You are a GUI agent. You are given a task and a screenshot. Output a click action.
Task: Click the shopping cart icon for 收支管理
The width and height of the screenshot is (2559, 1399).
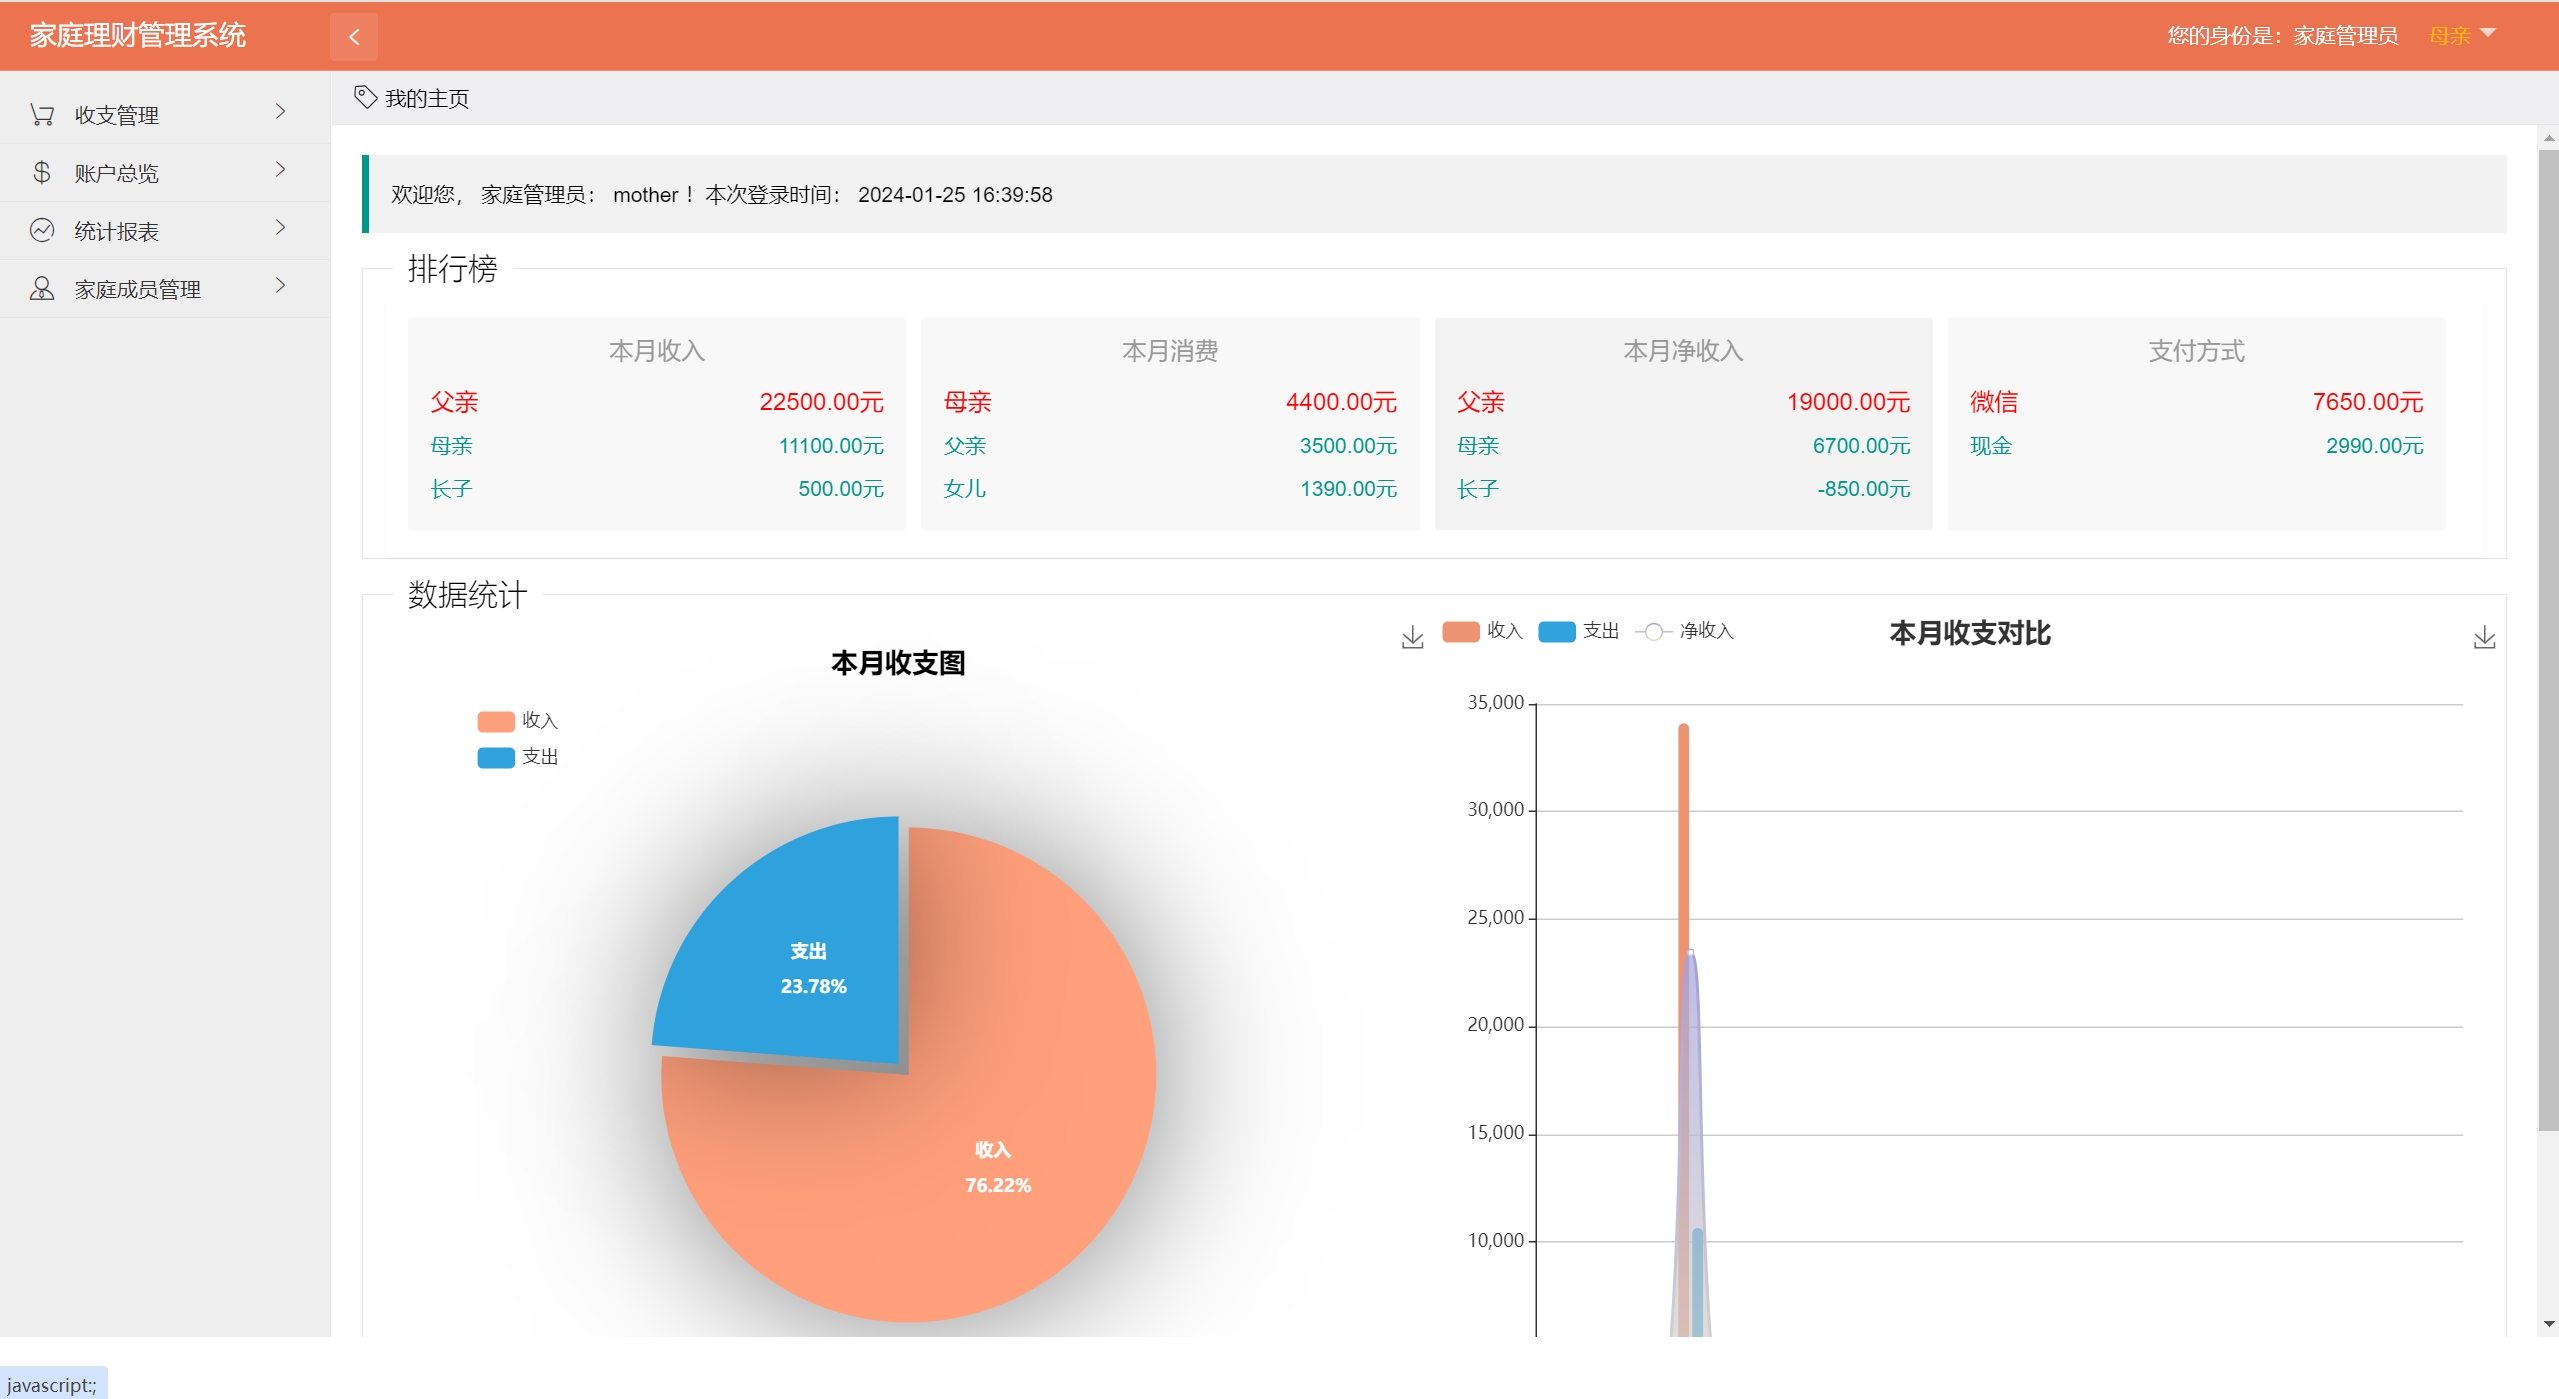(42, 115)
